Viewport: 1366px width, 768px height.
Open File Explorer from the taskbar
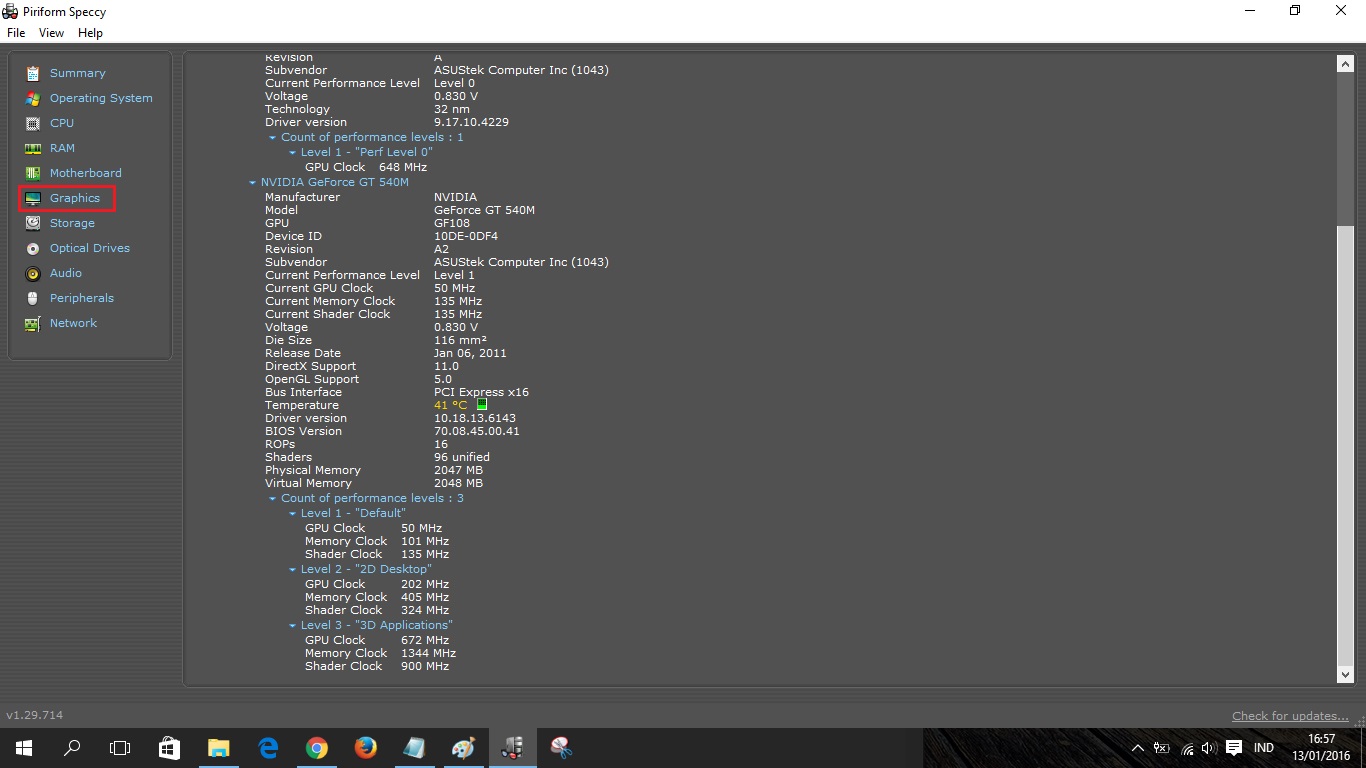click(218, 748)
